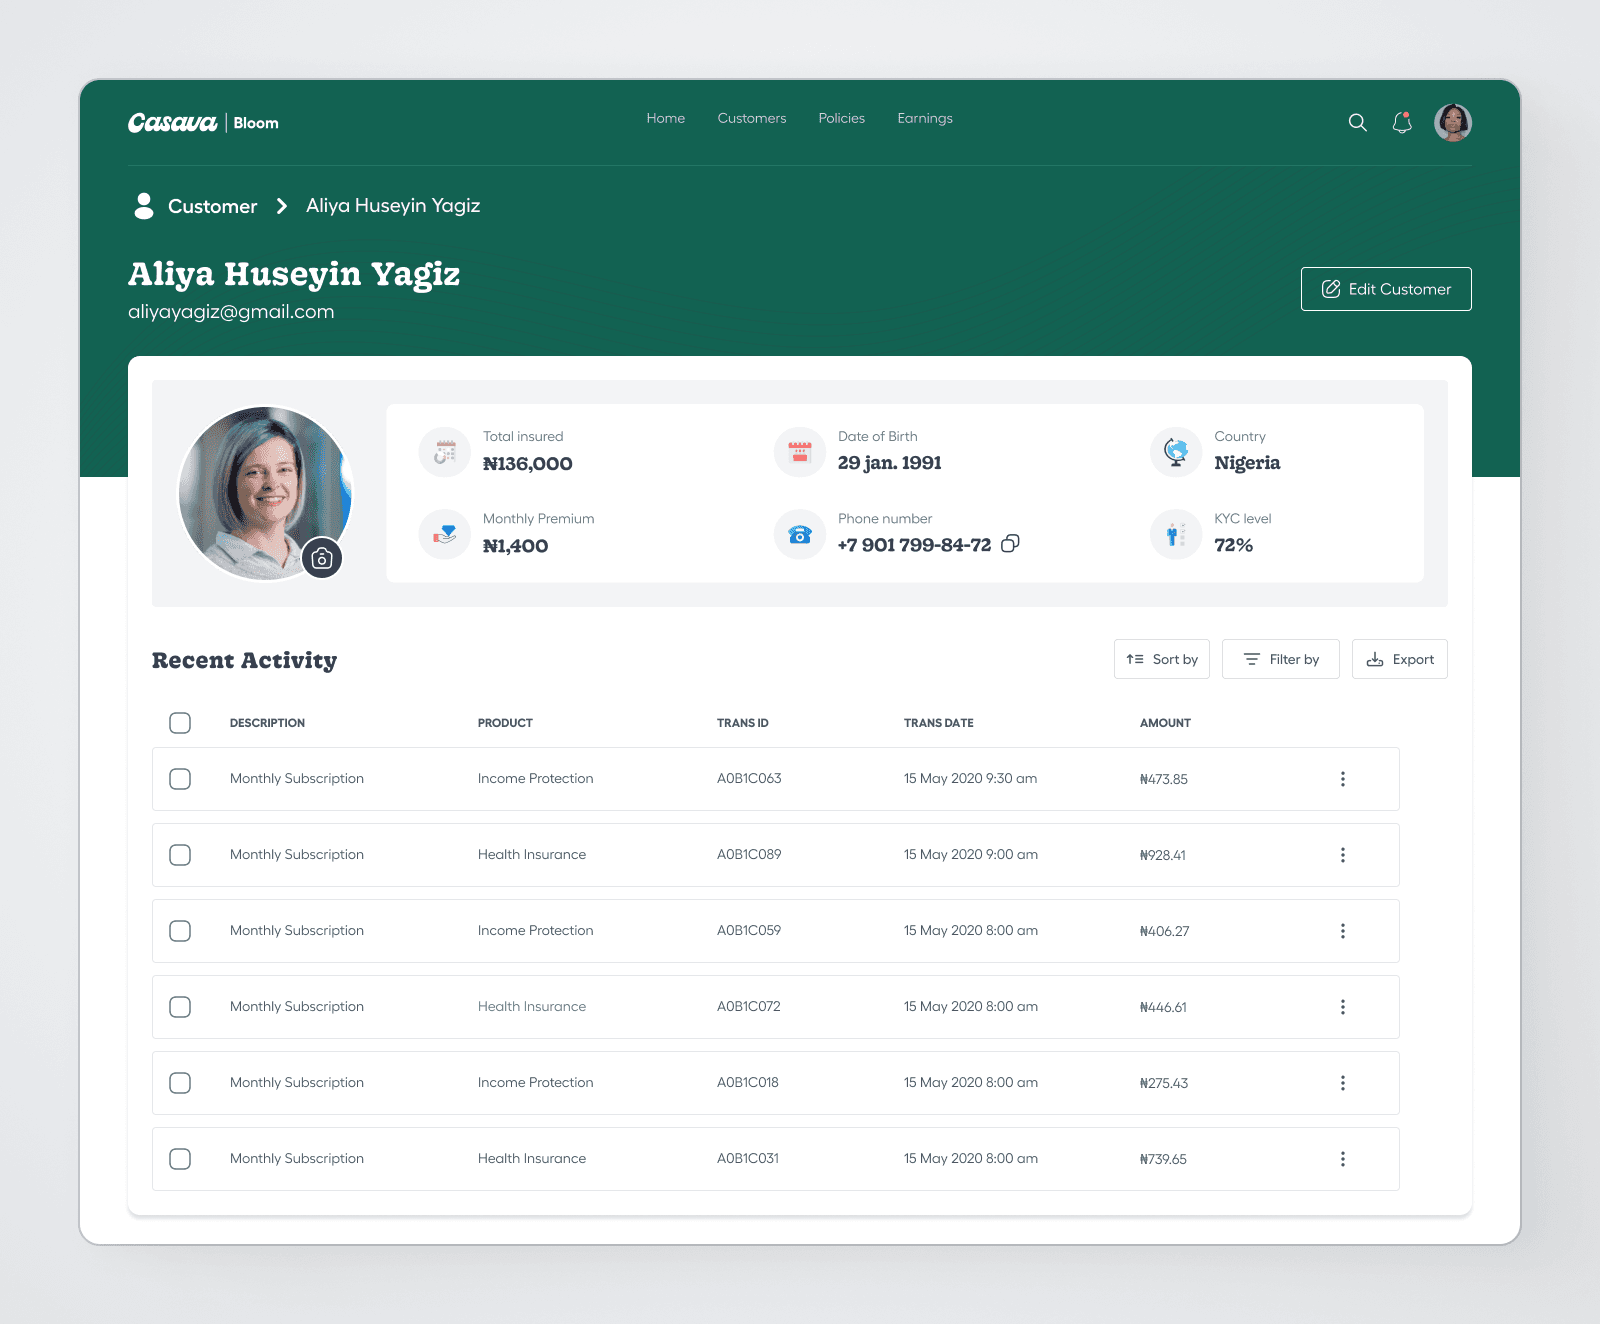Screen dimensions: 1600x1324
Task: Open row menu for transaction A0B1C018
Action: click(x=1343, y=1083)
